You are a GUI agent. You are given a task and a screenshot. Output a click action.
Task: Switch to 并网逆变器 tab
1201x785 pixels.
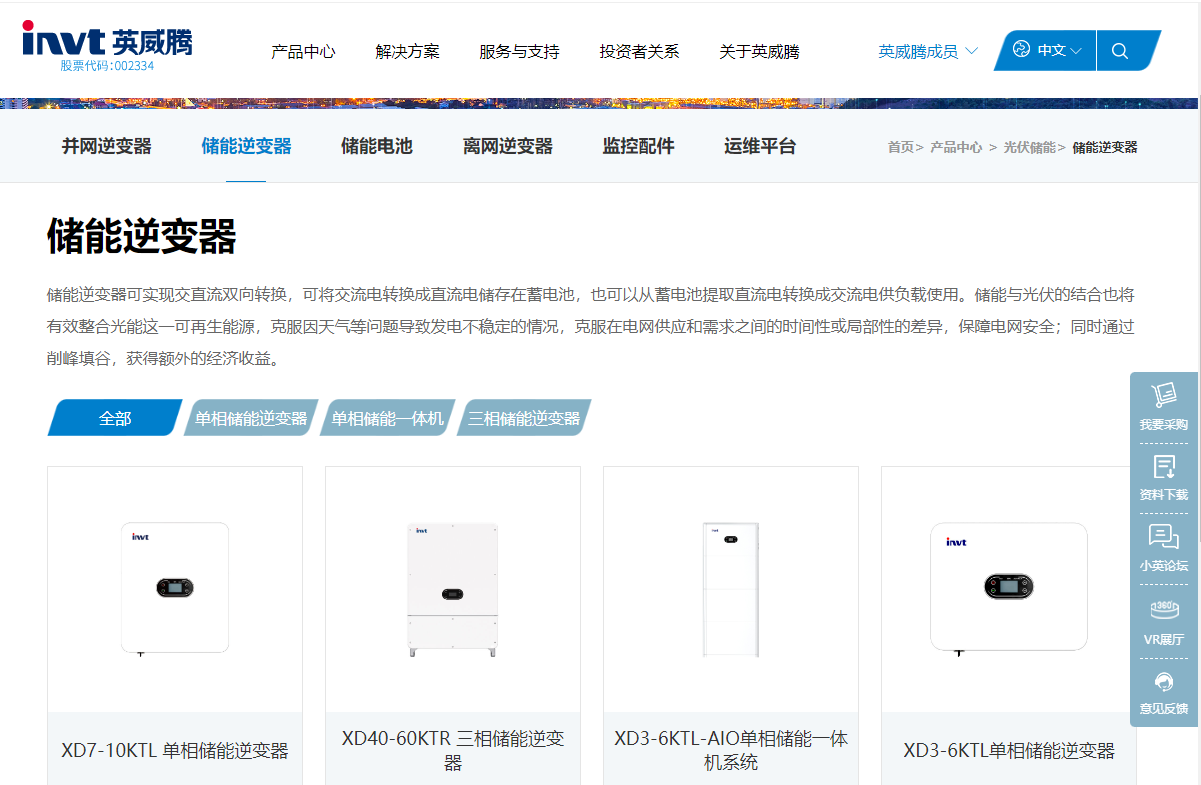(x=107, y=146)
